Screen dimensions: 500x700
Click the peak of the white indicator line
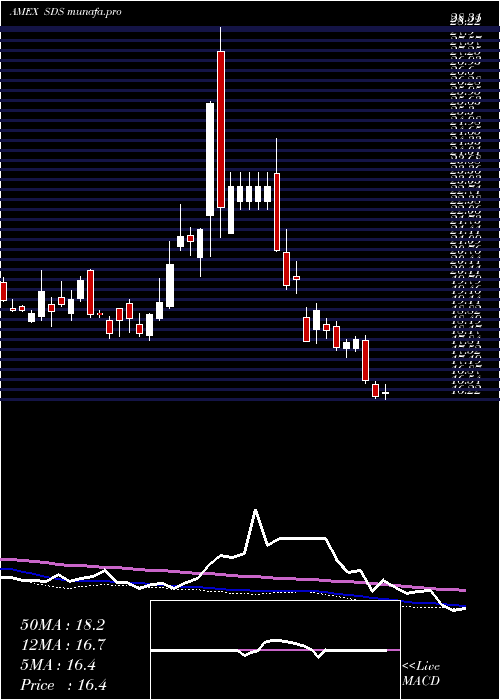coord(255,510)
